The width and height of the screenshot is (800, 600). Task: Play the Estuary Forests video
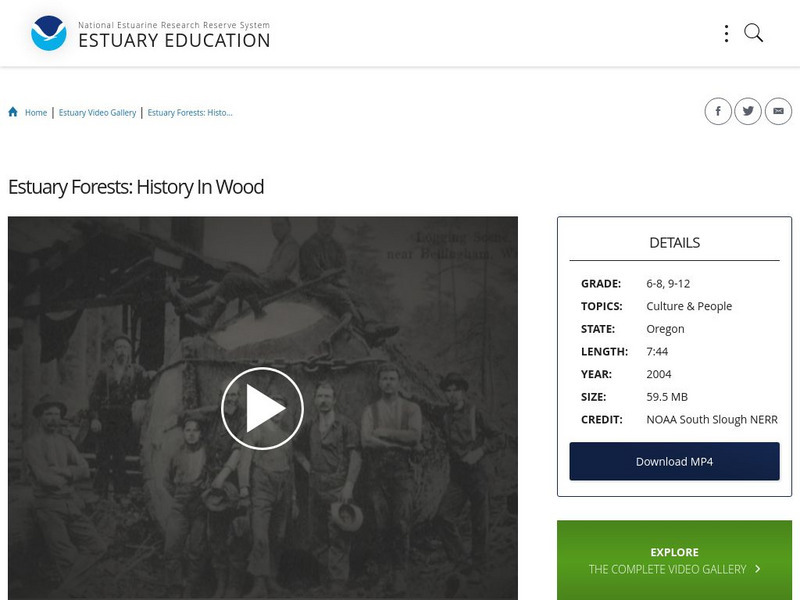263,408
